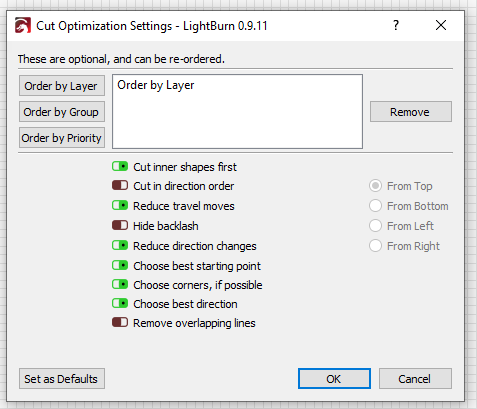Switch off Choose best starting point
Screen dimensions: 477x409
pos(120,265)
